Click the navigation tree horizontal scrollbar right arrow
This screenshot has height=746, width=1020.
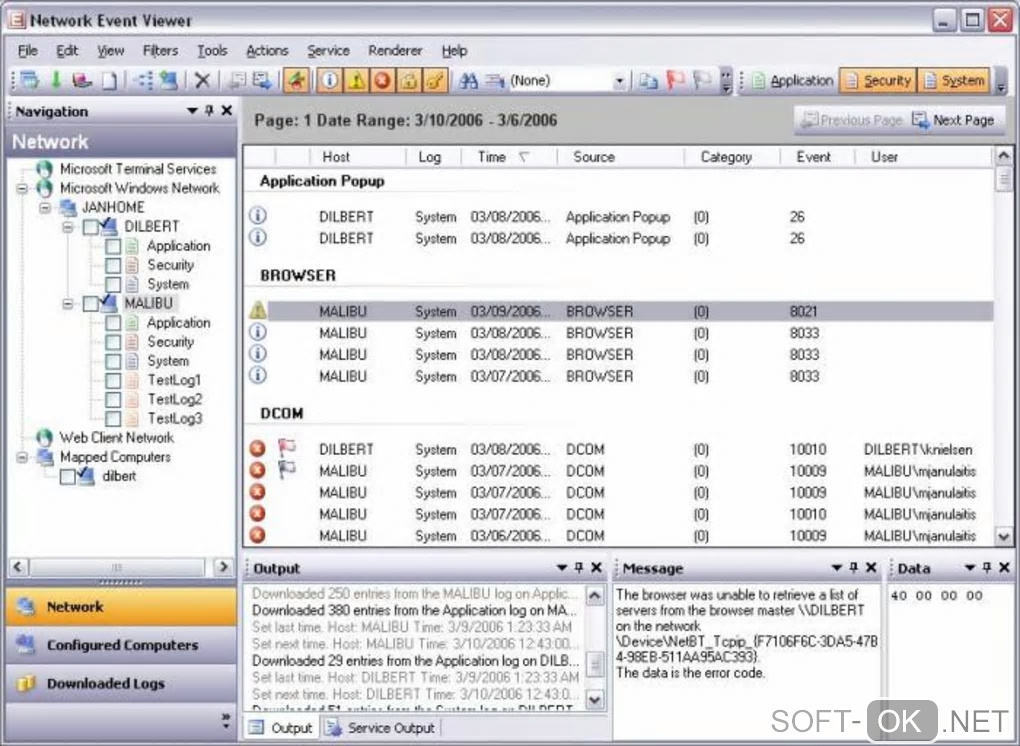tap(223, 566)
